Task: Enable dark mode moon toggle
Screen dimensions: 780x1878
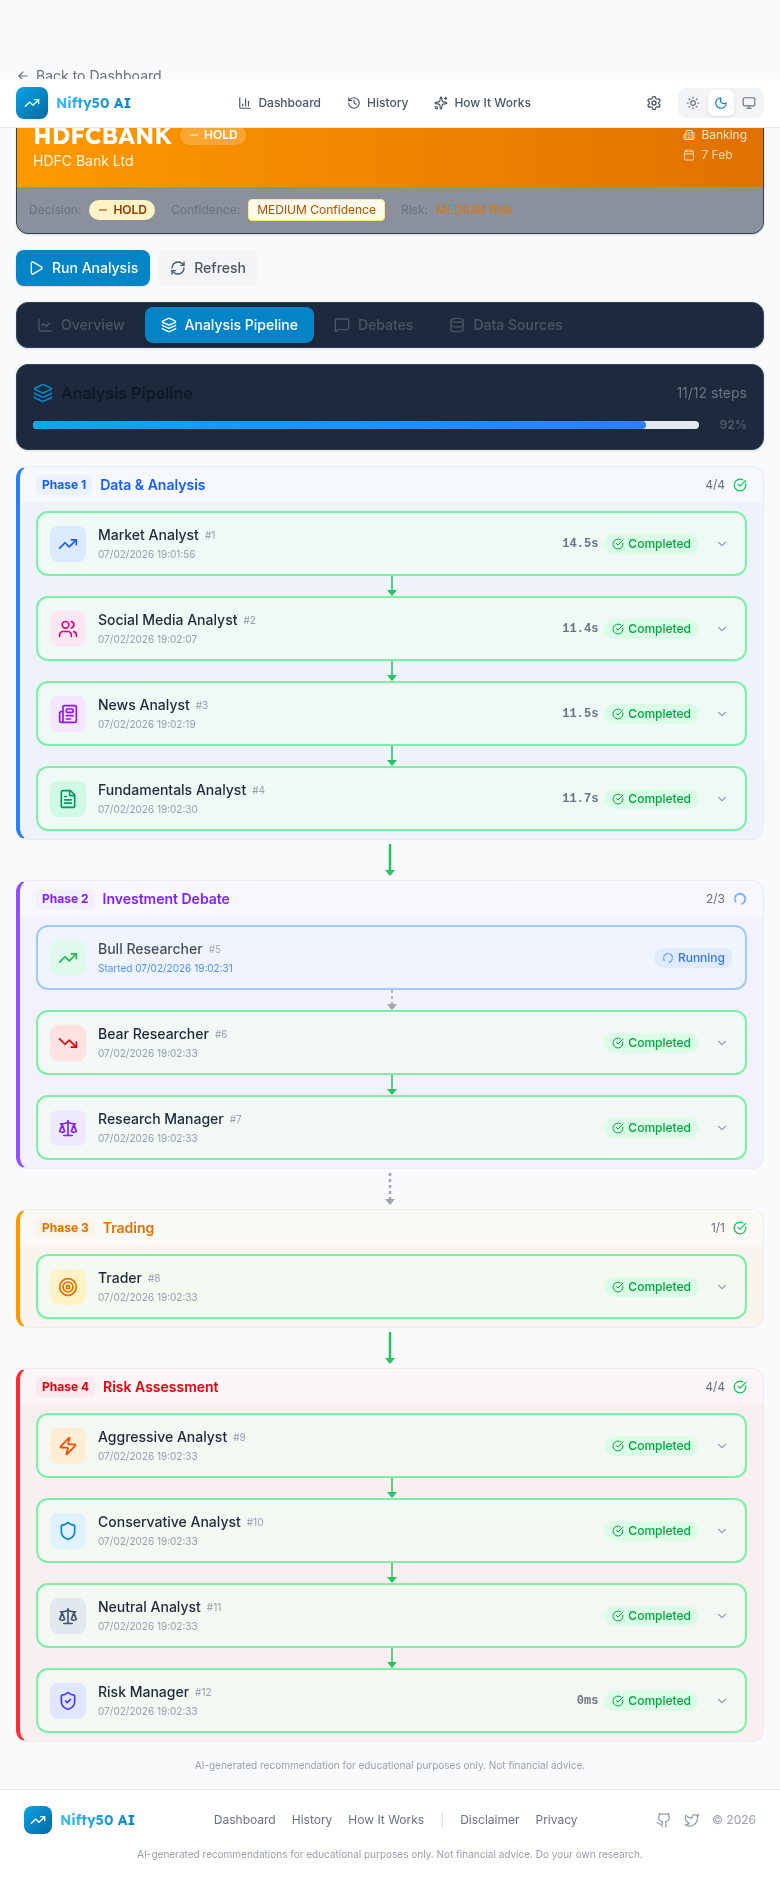Action: [x=721, y=103]
